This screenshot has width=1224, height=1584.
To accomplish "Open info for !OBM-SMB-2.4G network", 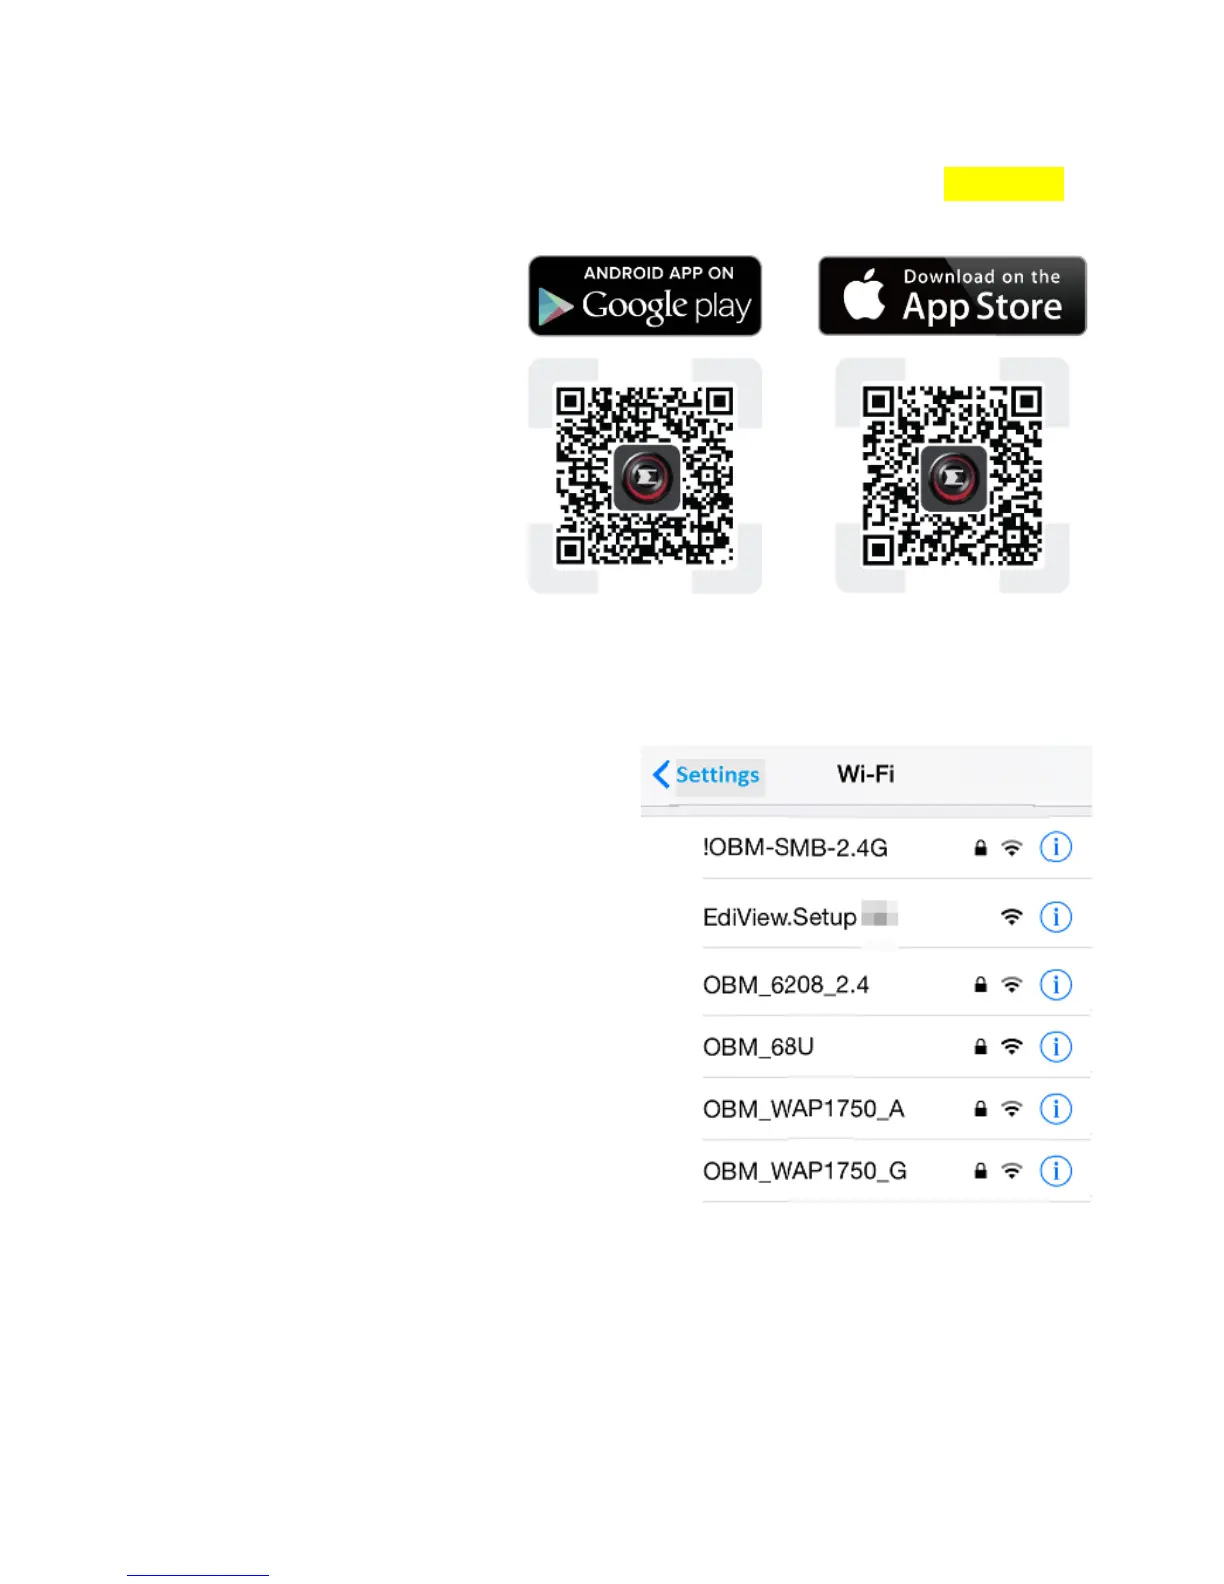I will click(1055, 847).
